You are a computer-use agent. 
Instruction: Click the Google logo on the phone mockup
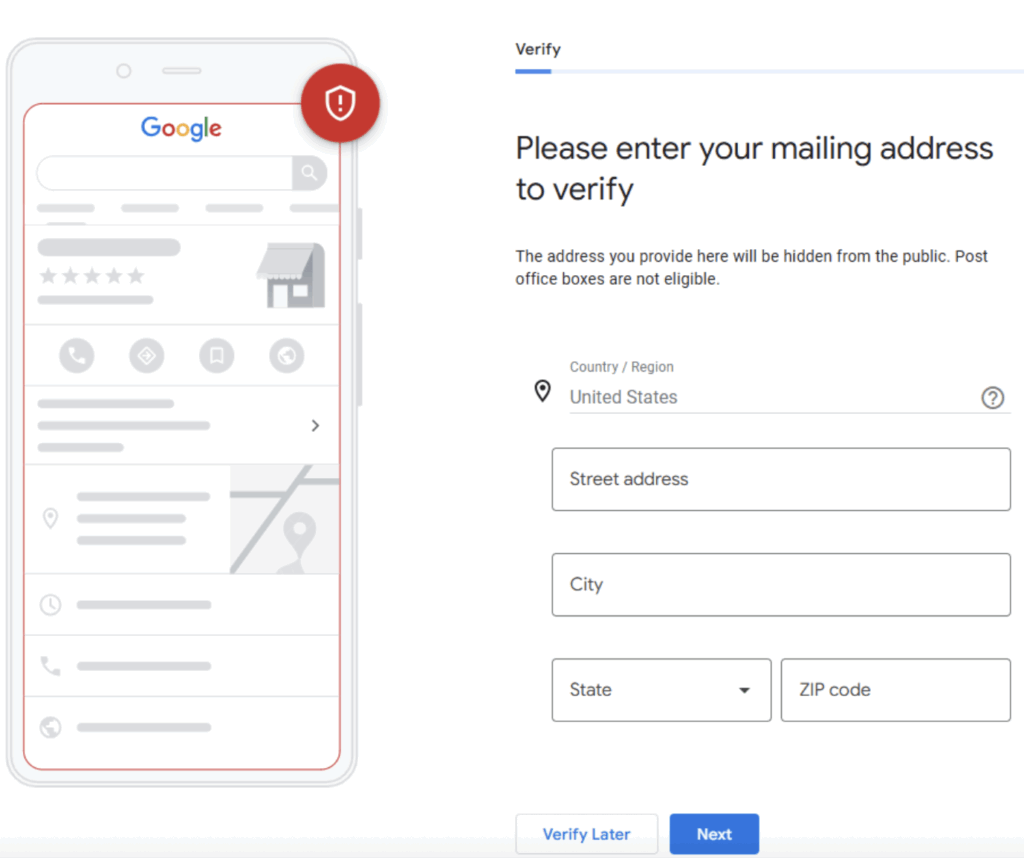click(x=181, y=128)
